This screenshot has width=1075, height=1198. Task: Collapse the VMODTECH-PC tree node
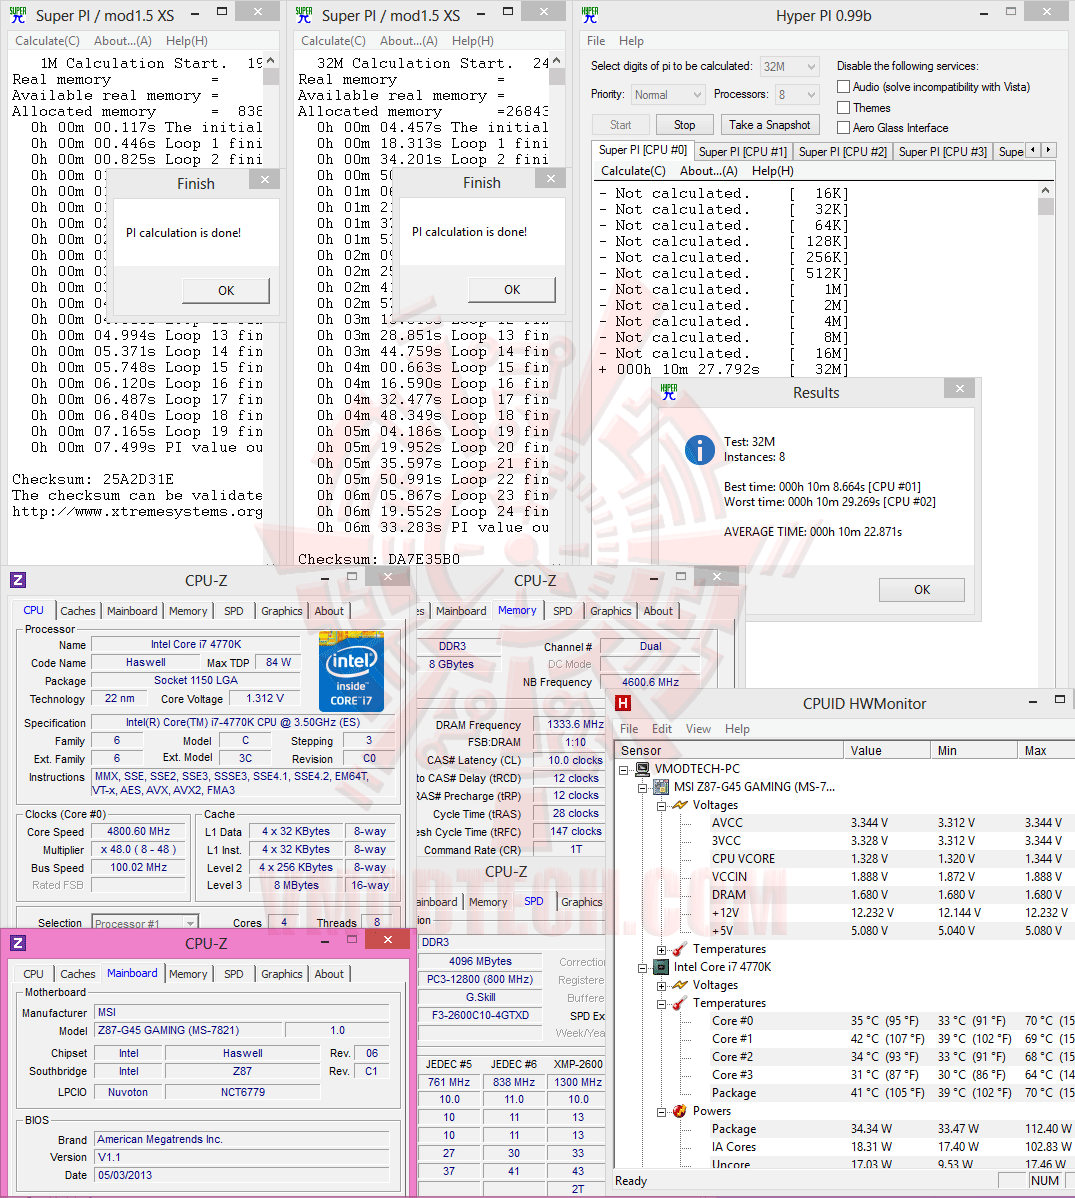(x=624, y=769)
